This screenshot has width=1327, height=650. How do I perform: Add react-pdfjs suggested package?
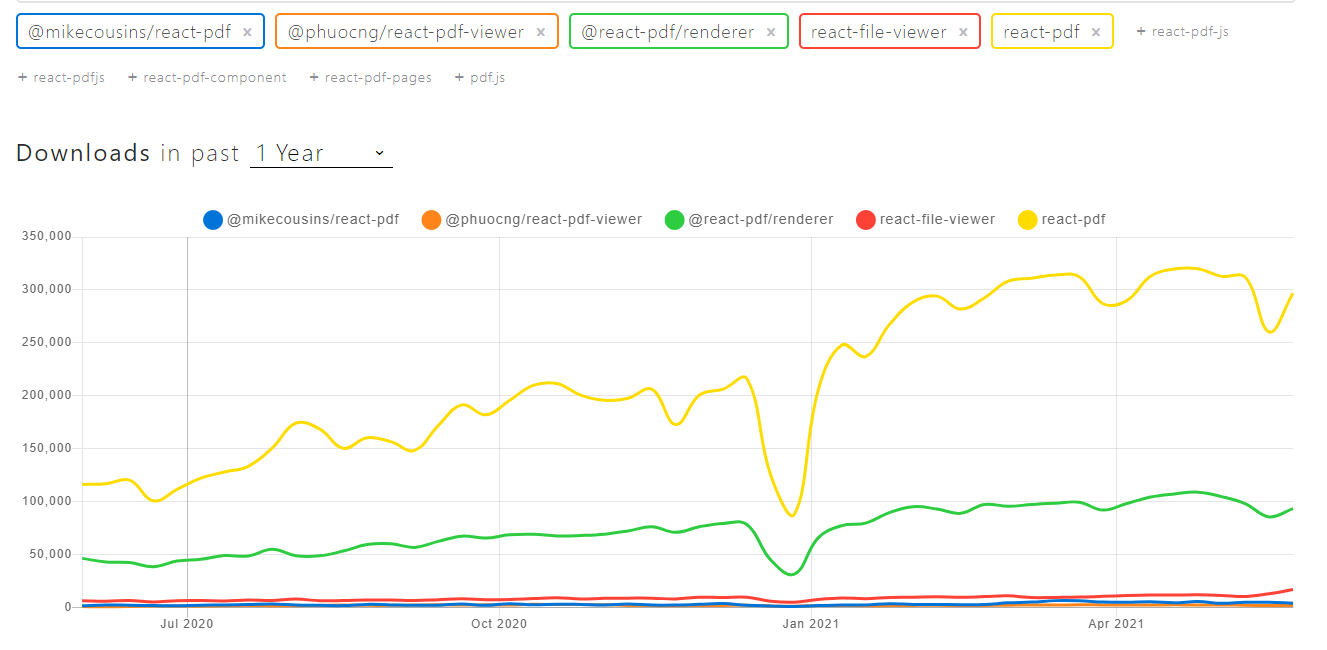click(x=62, y=78)
